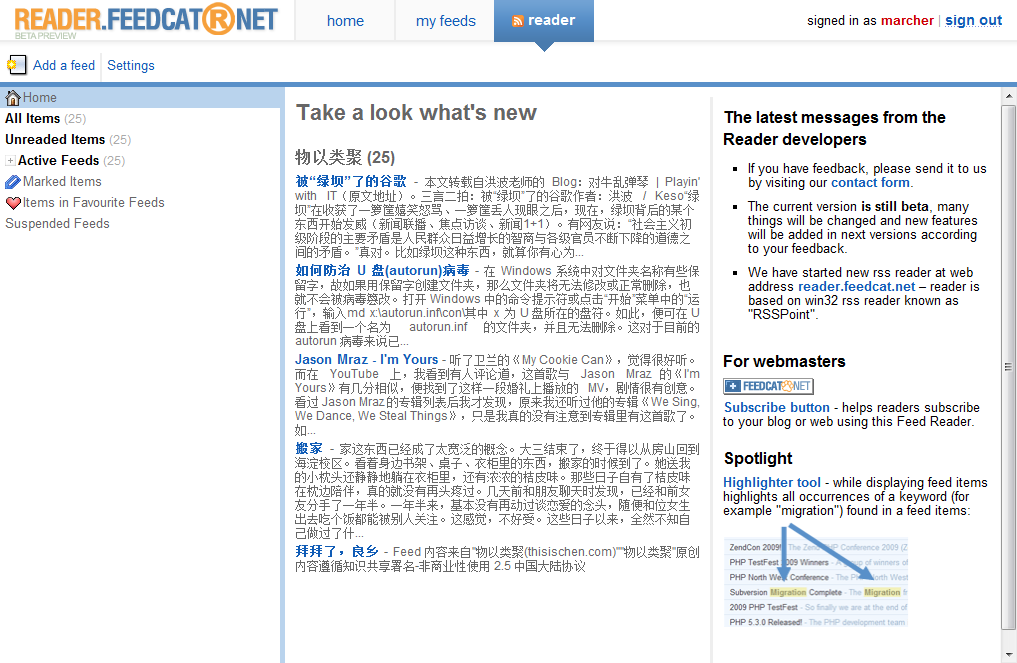Viewport: 1017px width, 663px height.
Task: Click the Add a feed star icon
Action: point(16,65)
